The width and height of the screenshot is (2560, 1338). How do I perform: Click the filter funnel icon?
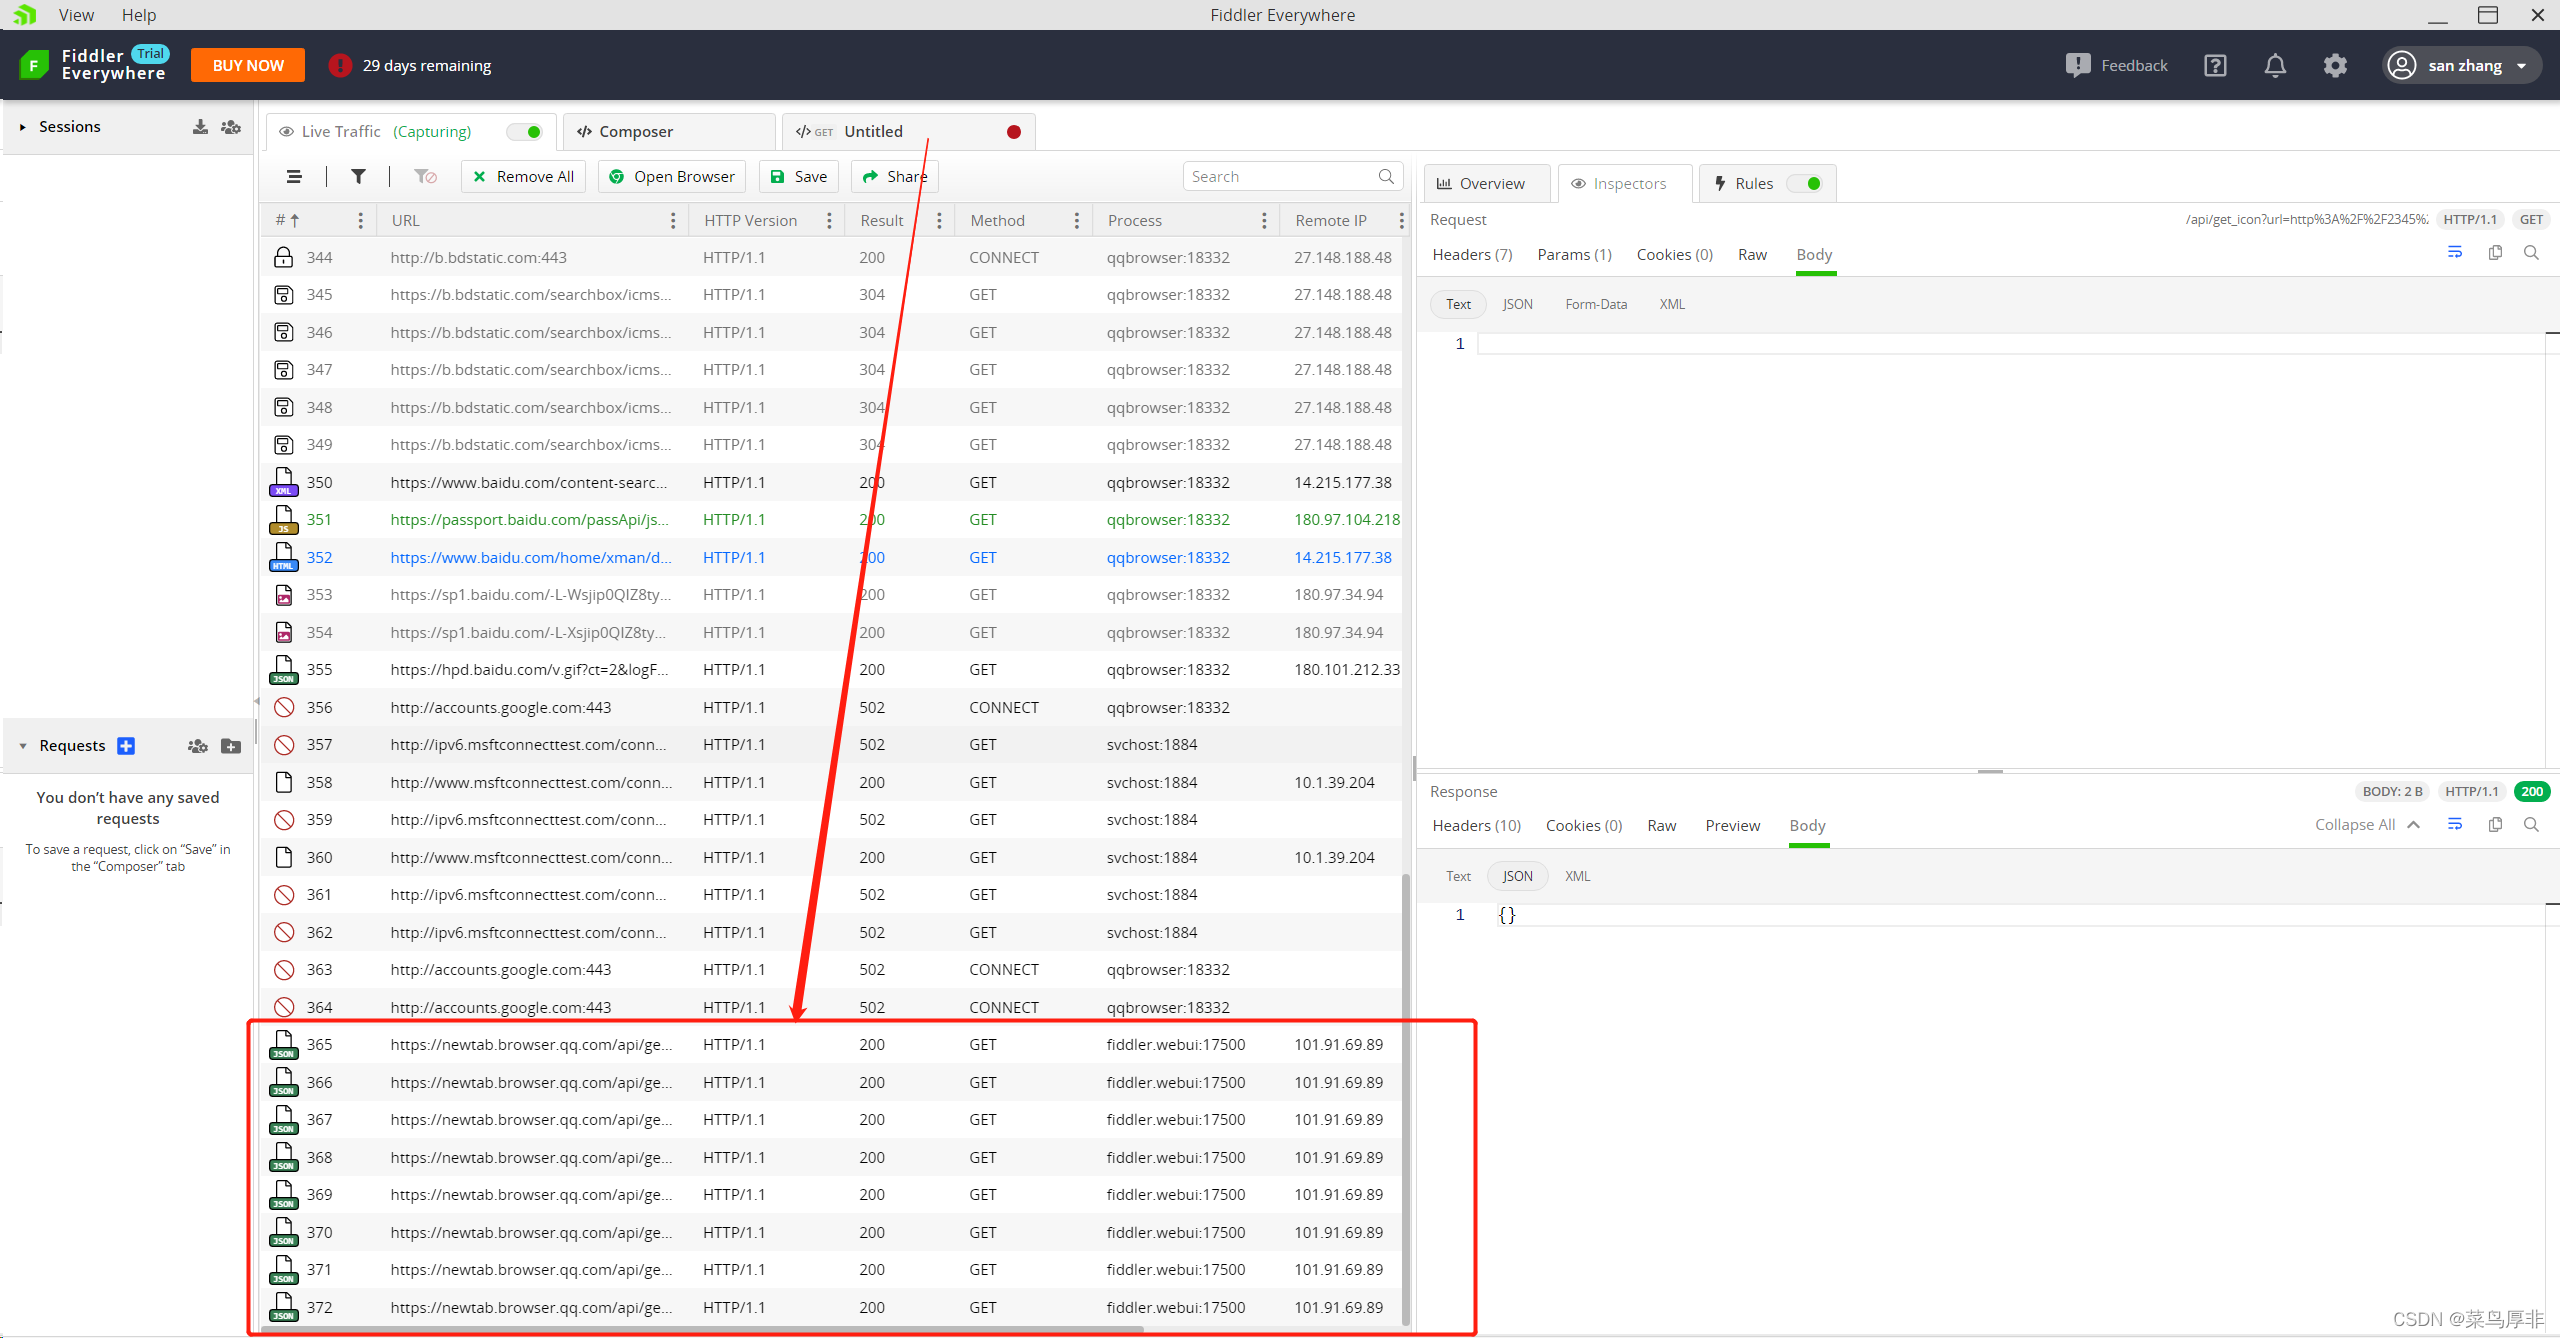click(x=358, y=176)
